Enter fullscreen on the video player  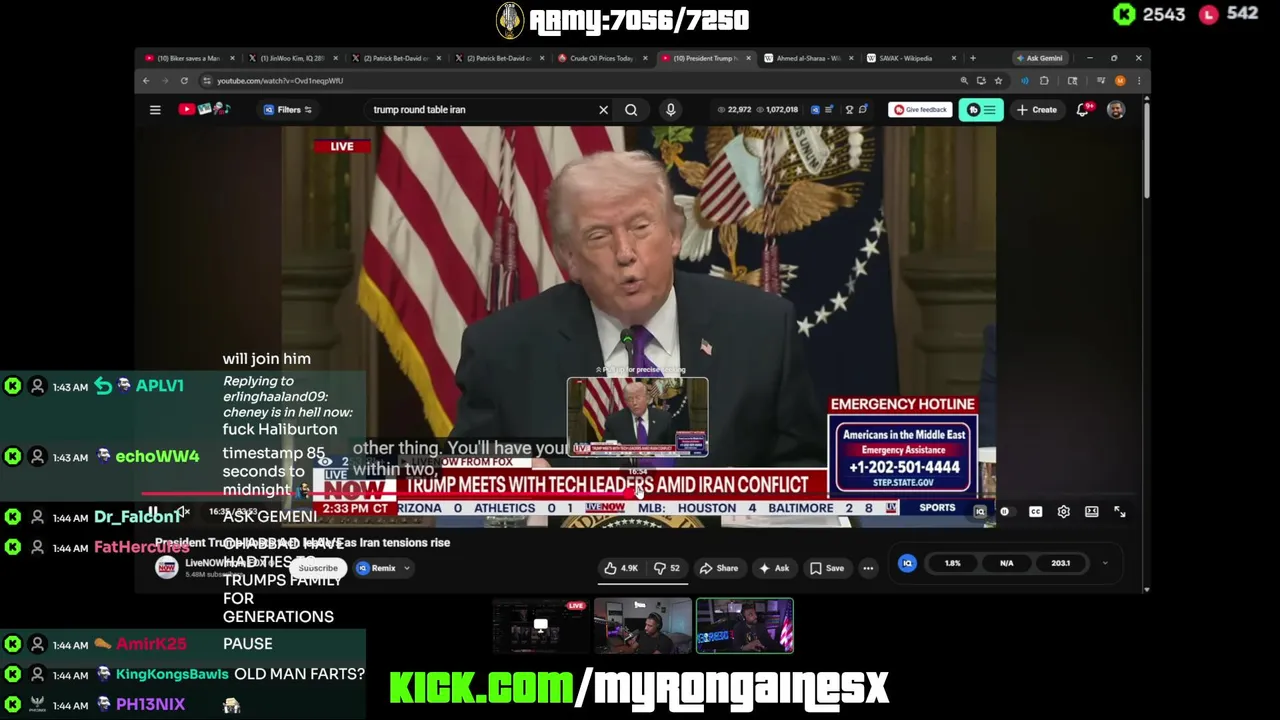(x=1120, y=512)
